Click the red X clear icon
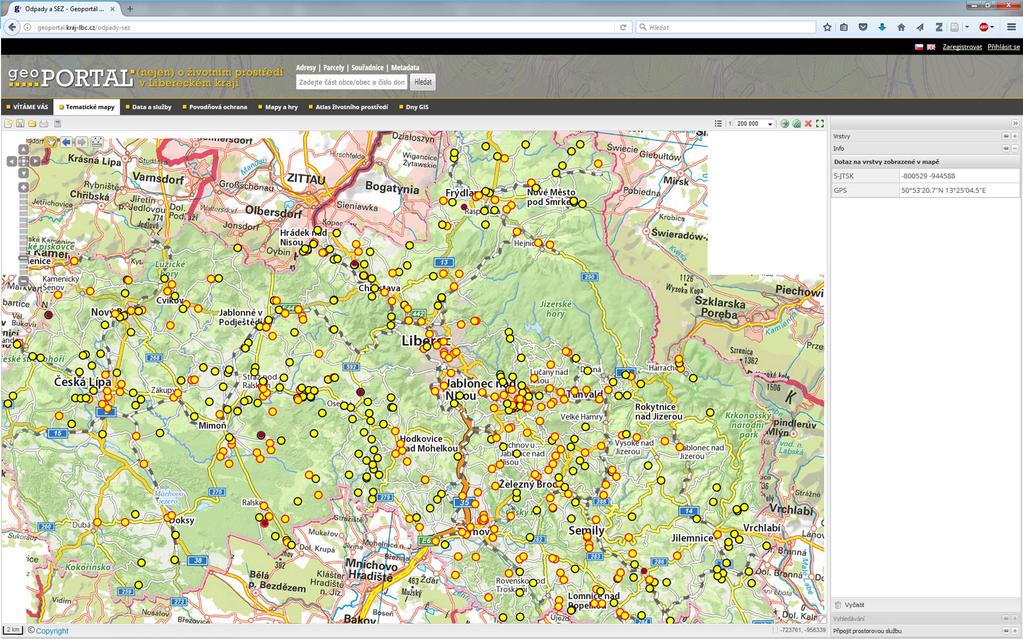The height and width of the screenshot is (639, 1023). [x=808, y=123]
